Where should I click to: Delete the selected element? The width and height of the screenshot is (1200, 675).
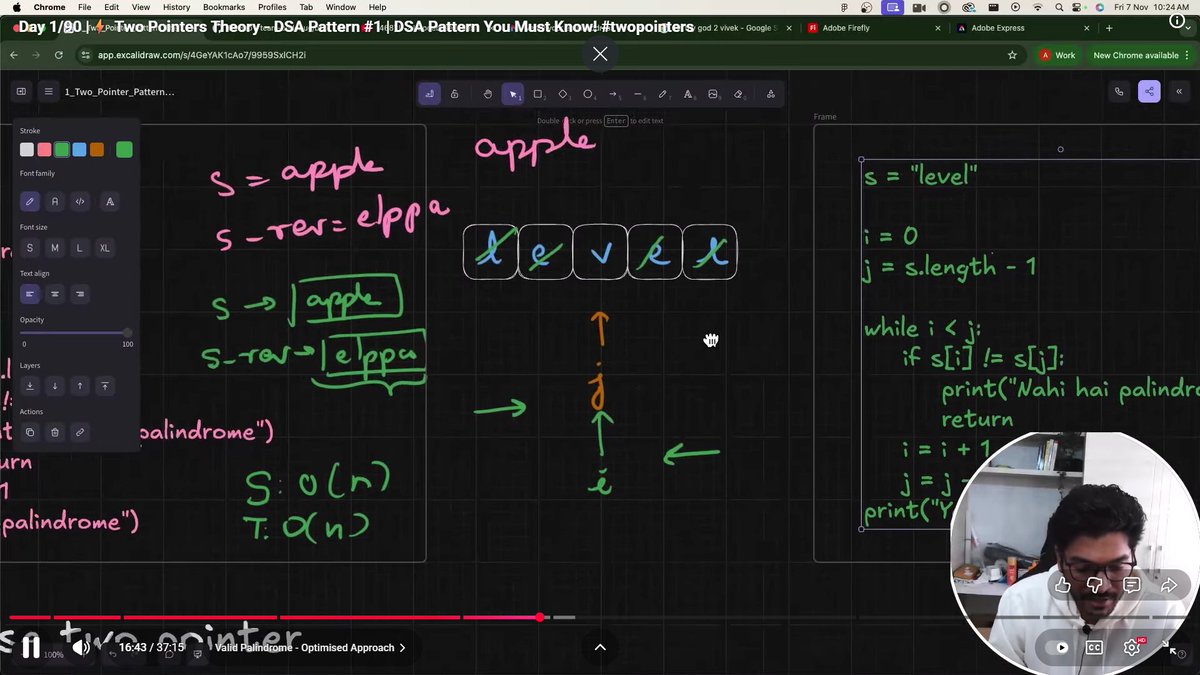pos(55,432)
